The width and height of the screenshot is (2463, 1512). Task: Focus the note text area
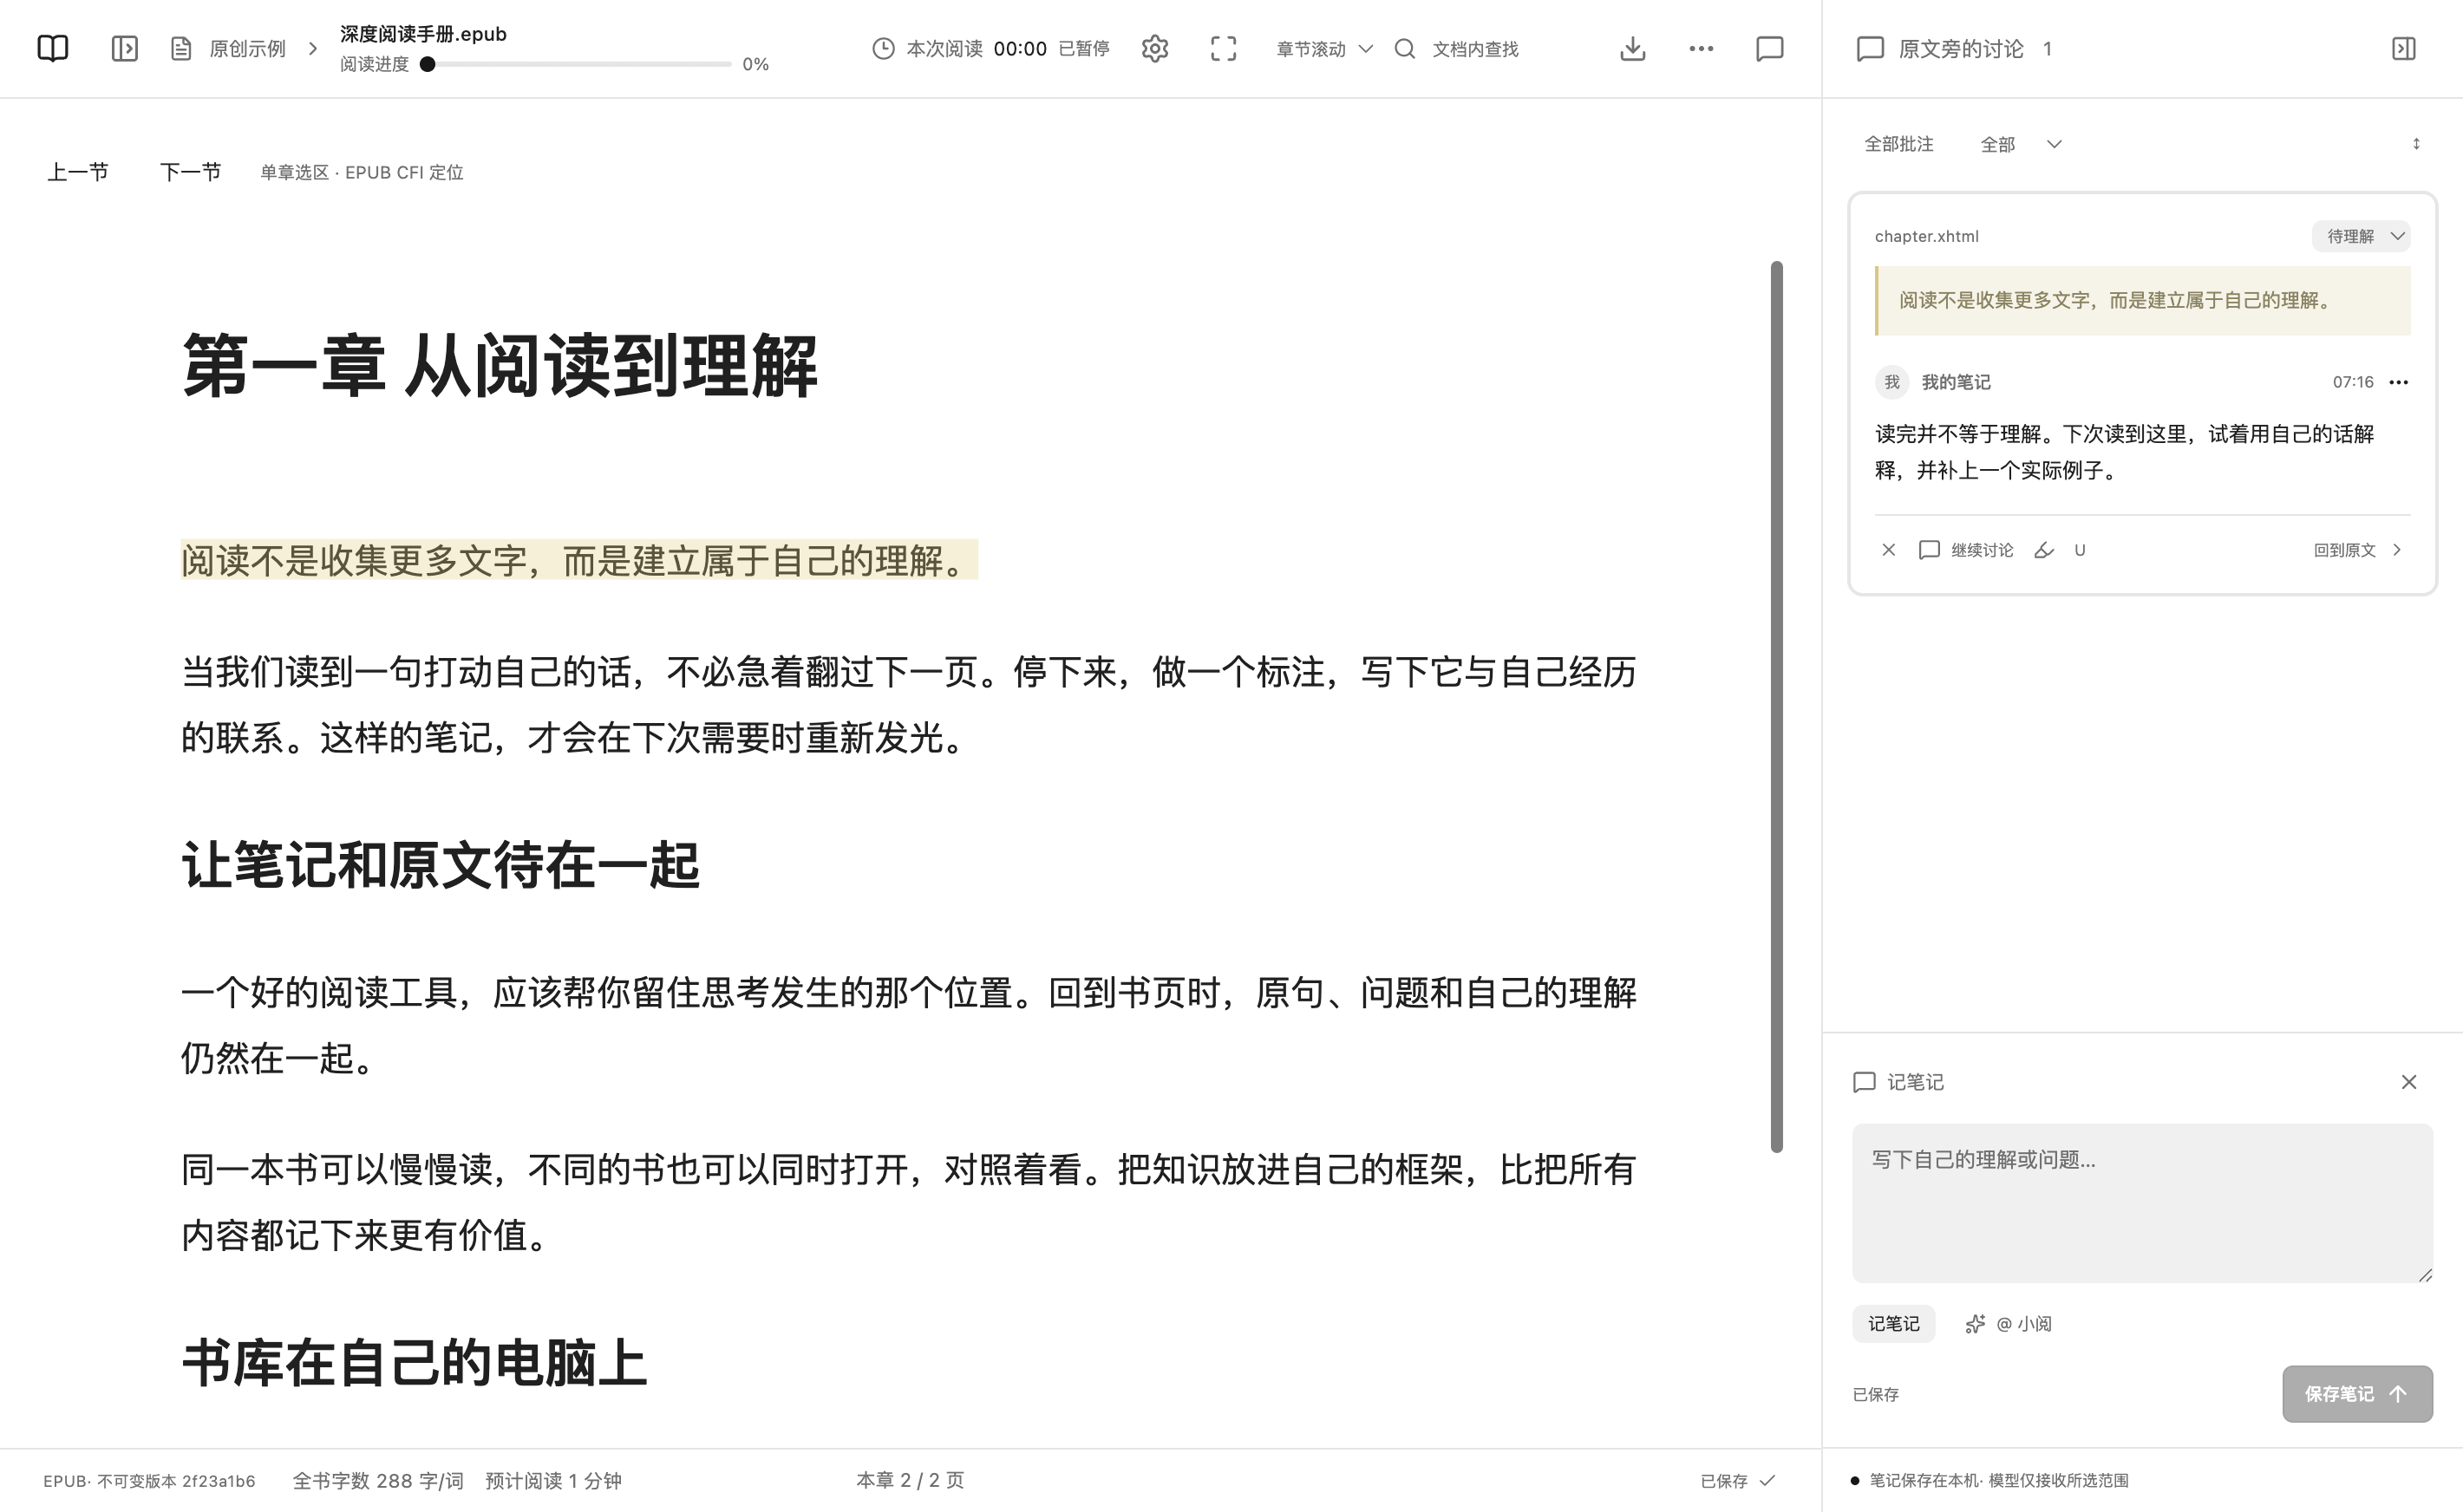tap(2142, 1203)
